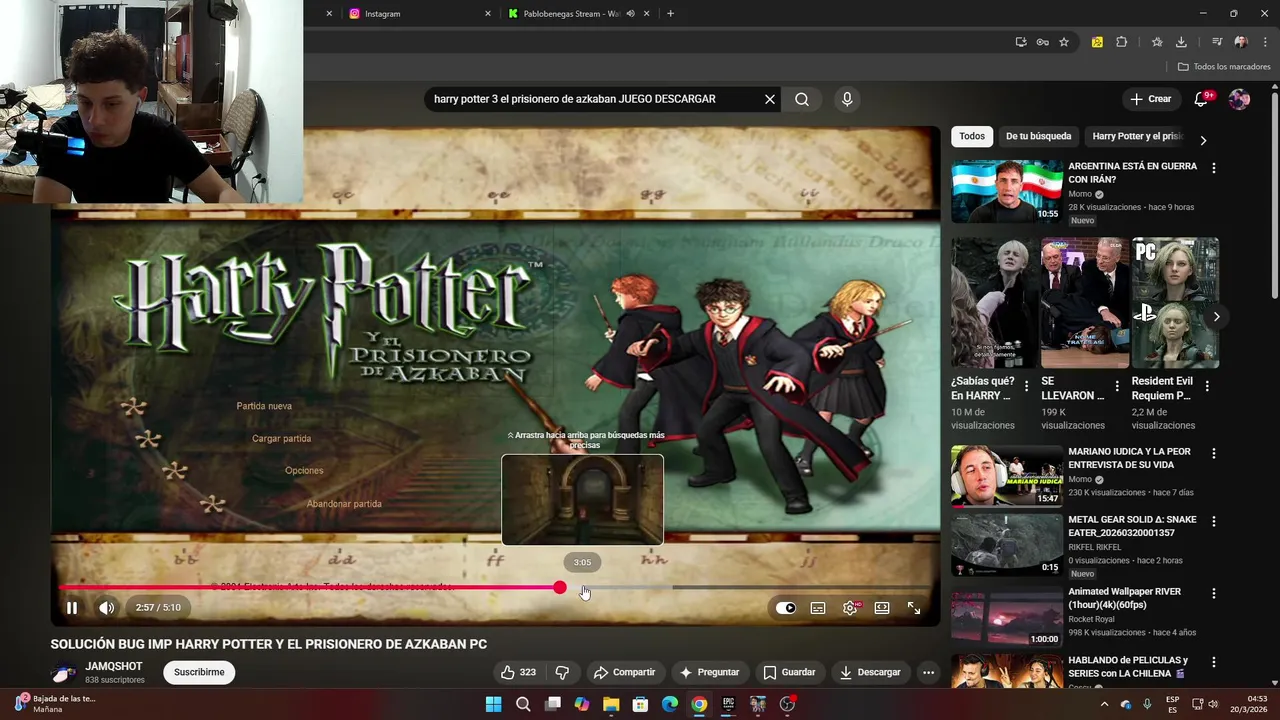
Task: Open the password manager key icon
Action: (x=1042, y=42)
